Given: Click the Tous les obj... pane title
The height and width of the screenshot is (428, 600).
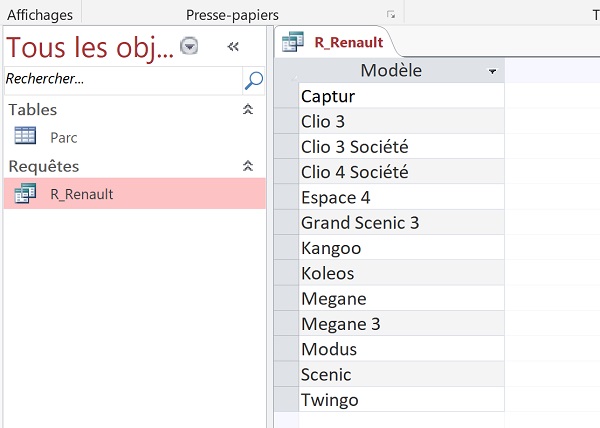Looking at the screenshot, I should pos(90,47).
